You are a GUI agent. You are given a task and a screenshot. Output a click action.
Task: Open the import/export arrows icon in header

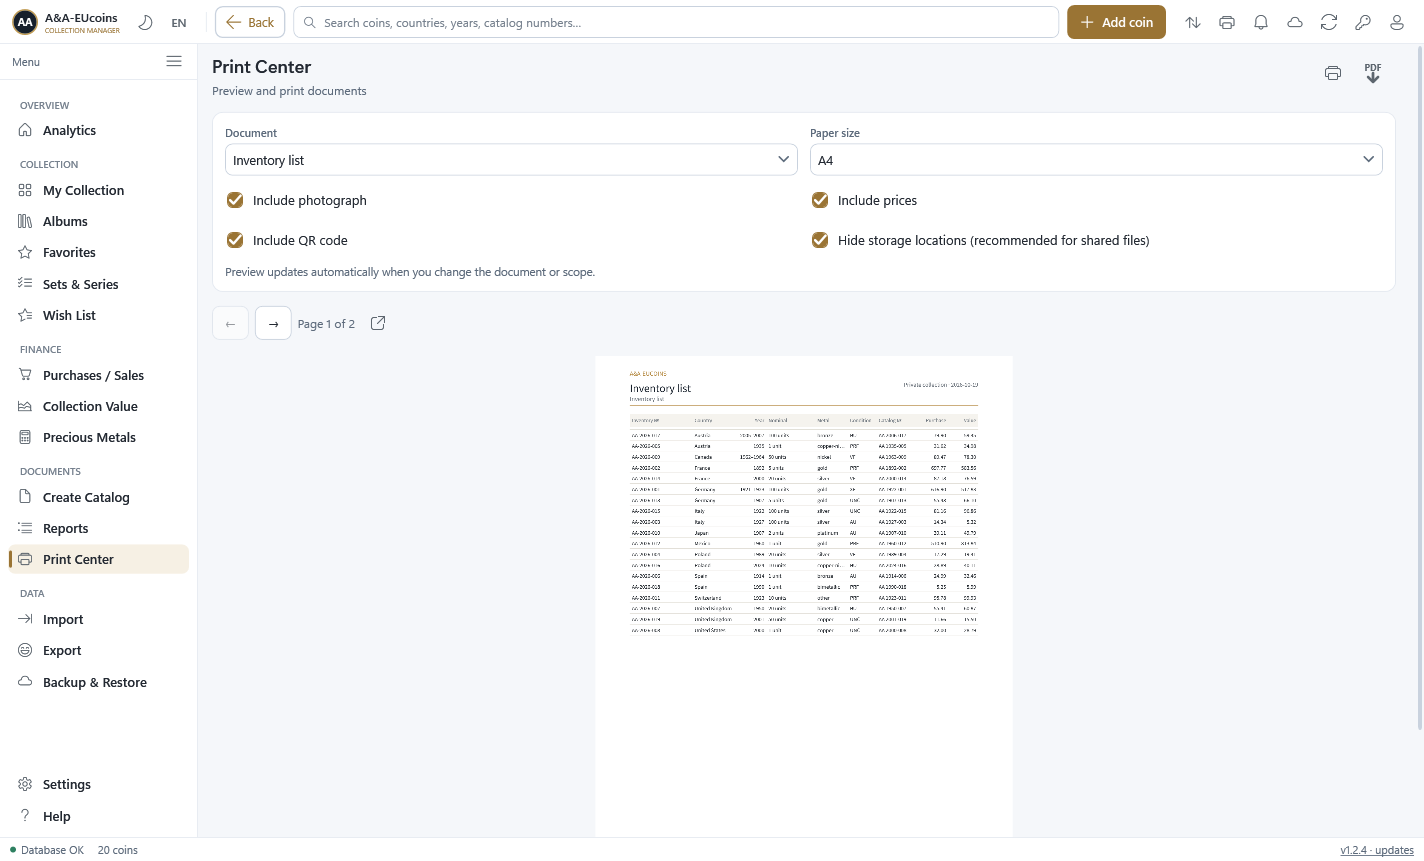(x=1193, y=22)
